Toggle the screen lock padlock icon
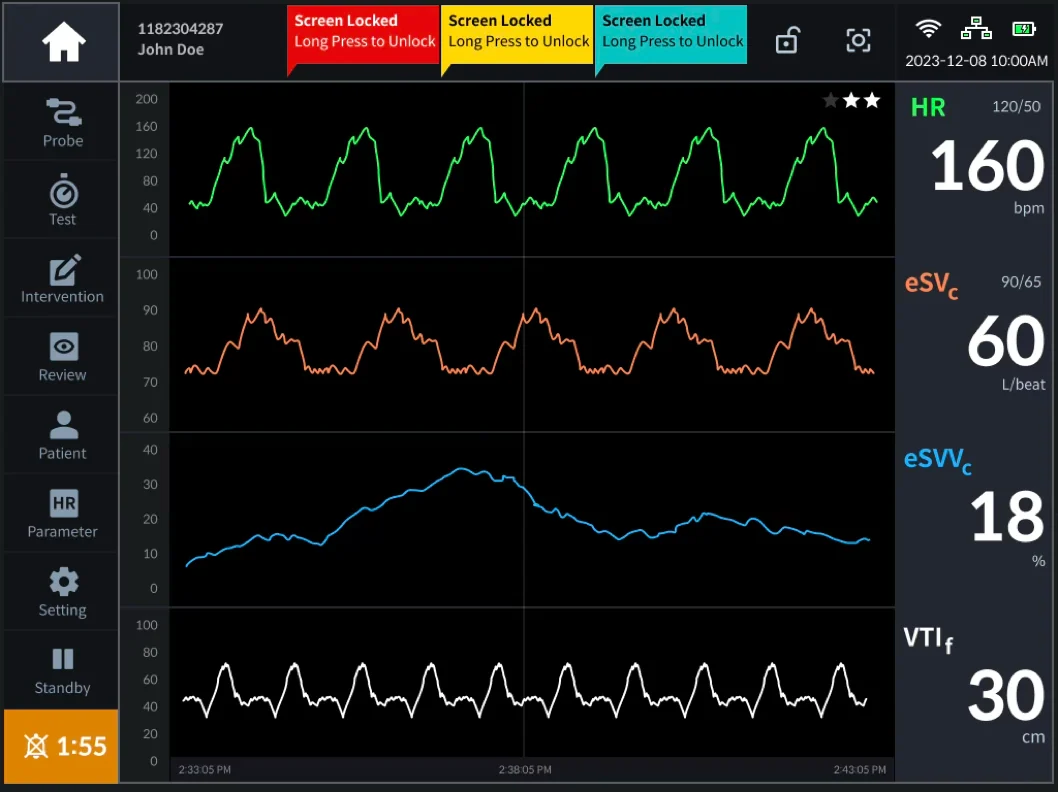 [x=787, y=41]
